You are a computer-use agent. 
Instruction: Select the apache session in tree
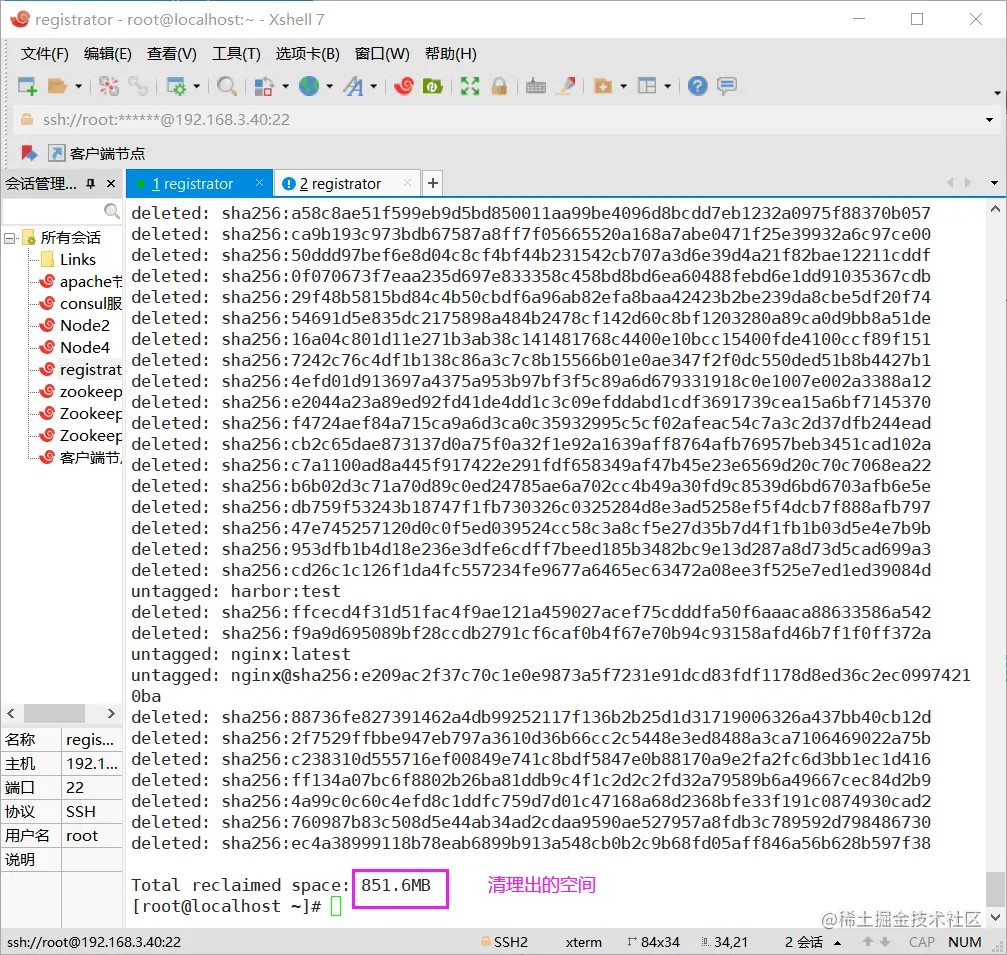pos(81,281)
